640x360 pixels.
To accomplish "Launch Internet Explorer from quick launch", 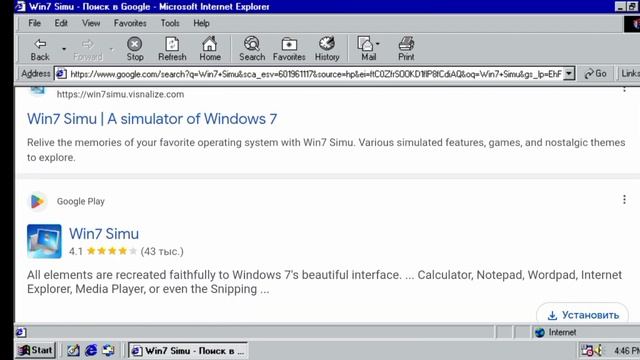I will coord(91,350).
